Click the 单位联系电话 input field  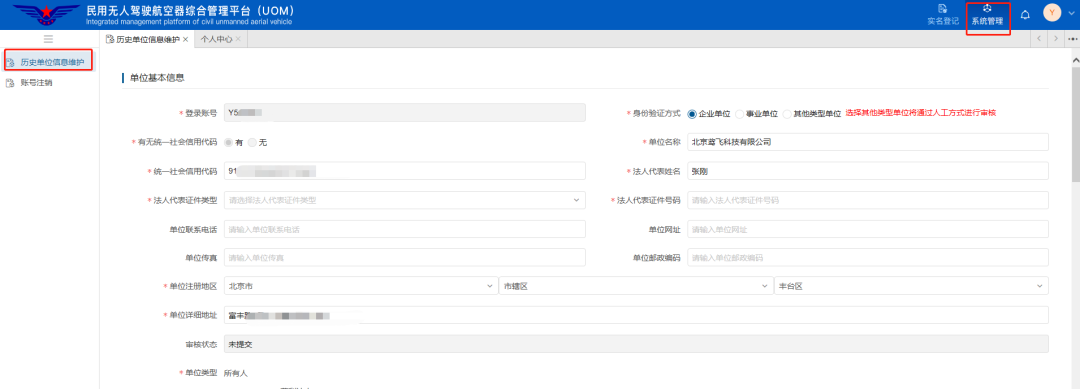coord(404,229)
